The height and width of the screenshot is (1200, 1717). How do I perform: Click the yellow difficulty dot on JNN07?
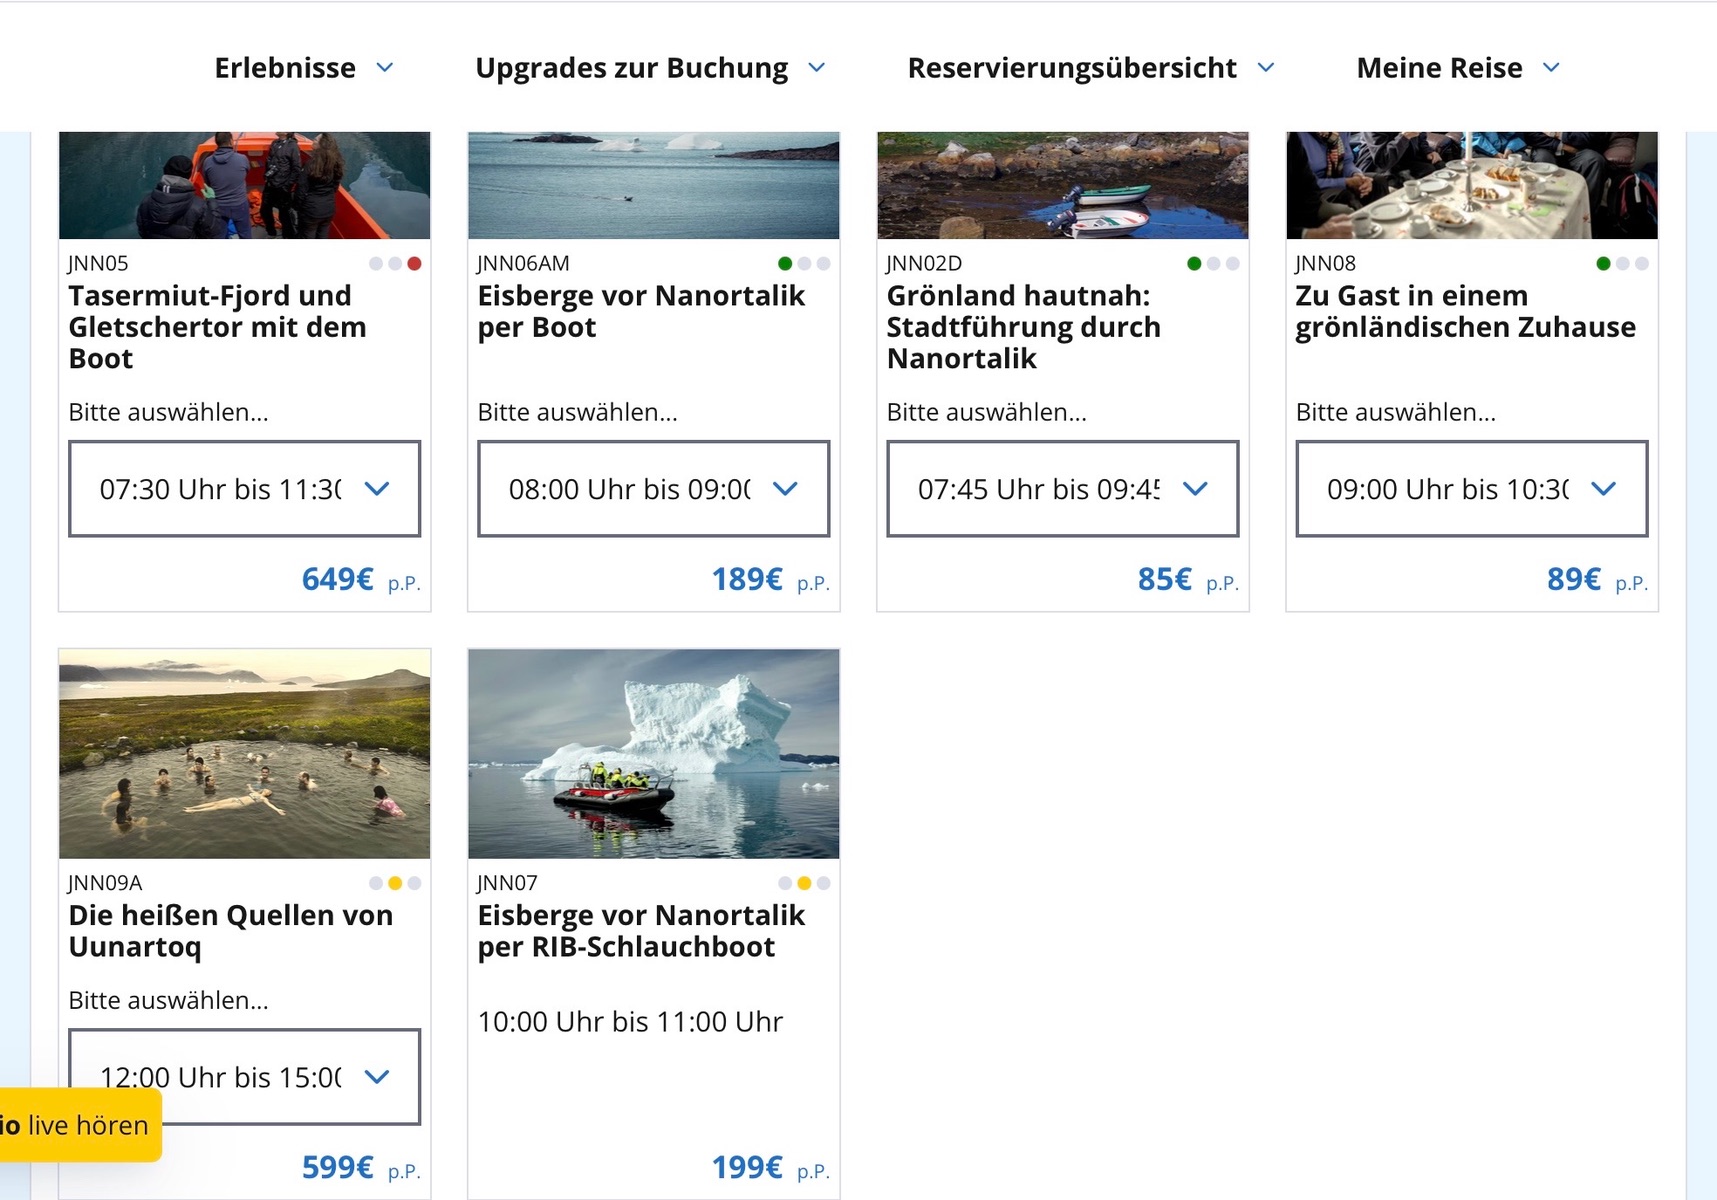(x=804, y=883)
